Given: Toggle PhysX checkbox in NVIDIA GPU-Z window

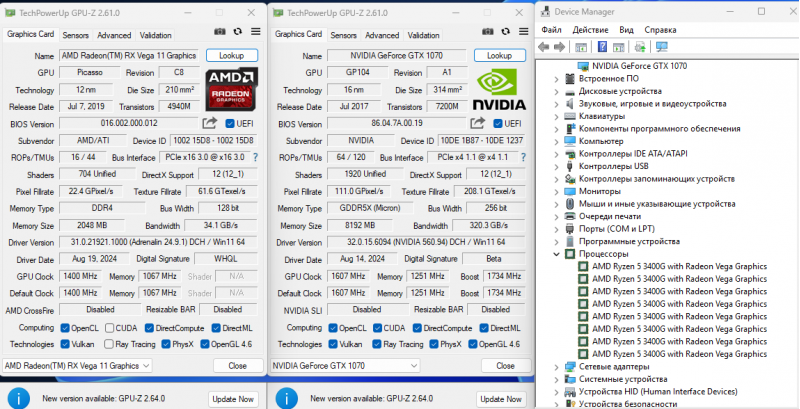Looking at the screenshot, I should coord(434,344).
